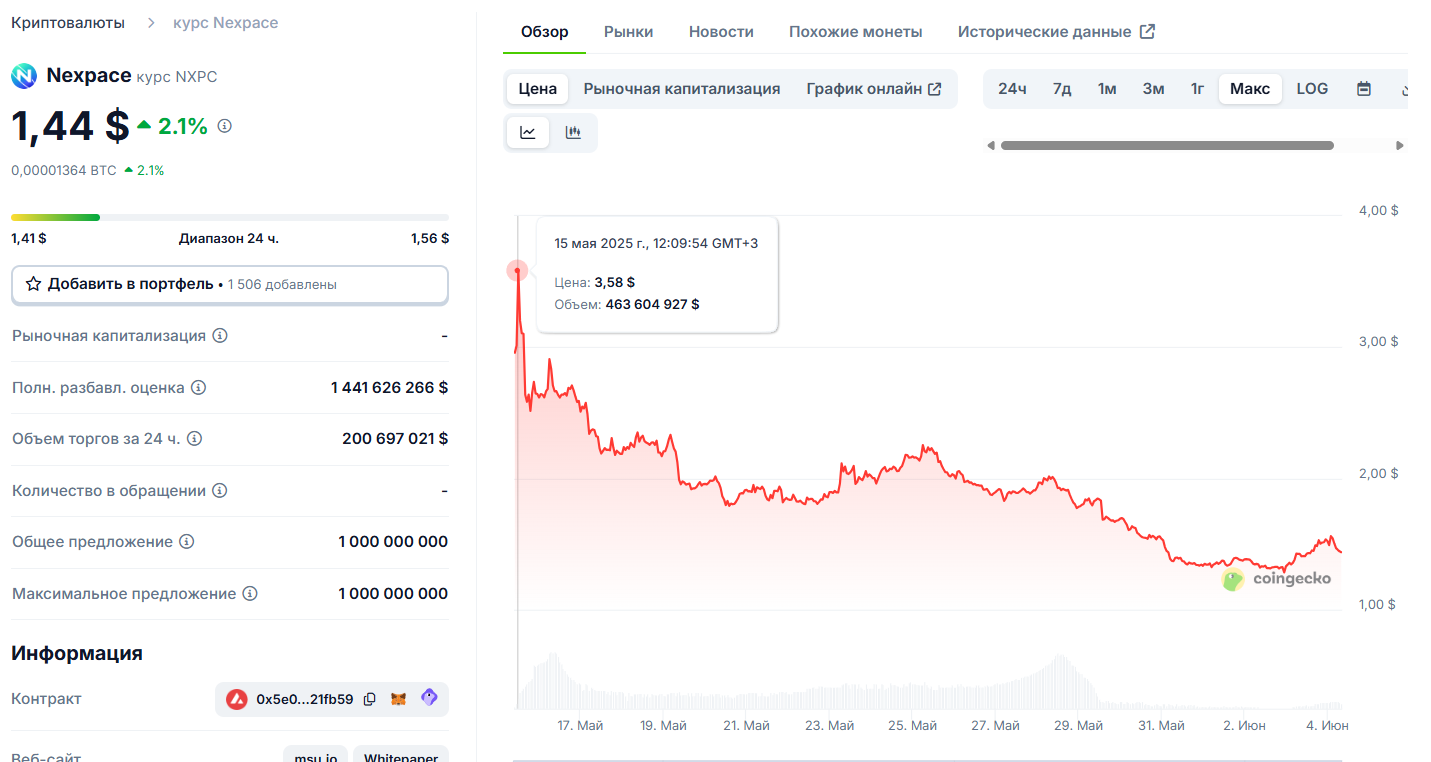
Task: Show info tooltip for Общее предложение
Action: pyautogui.click(x=187, y=542)
